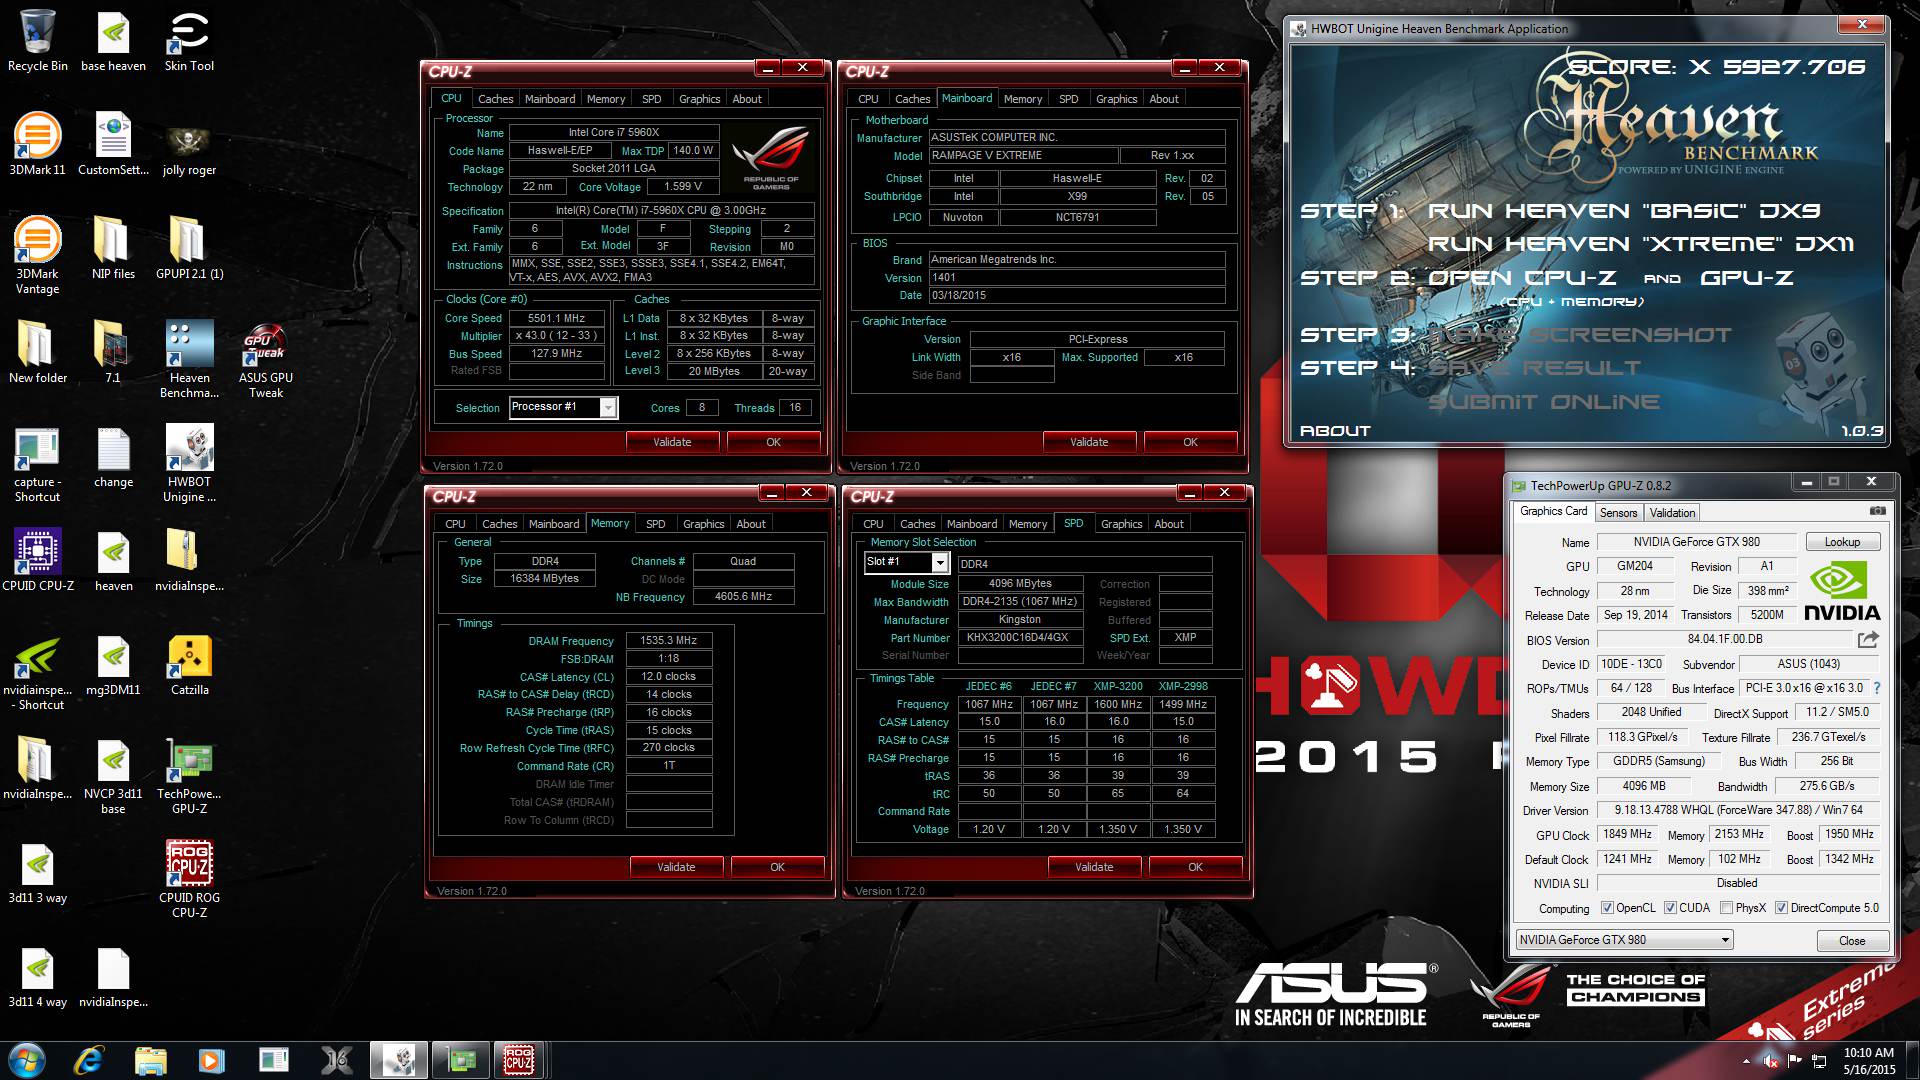This screenshot has width=1920, height=1080.
Task: Click Bus Interface question mark in GPU-Z
Action: point(1876,688)
